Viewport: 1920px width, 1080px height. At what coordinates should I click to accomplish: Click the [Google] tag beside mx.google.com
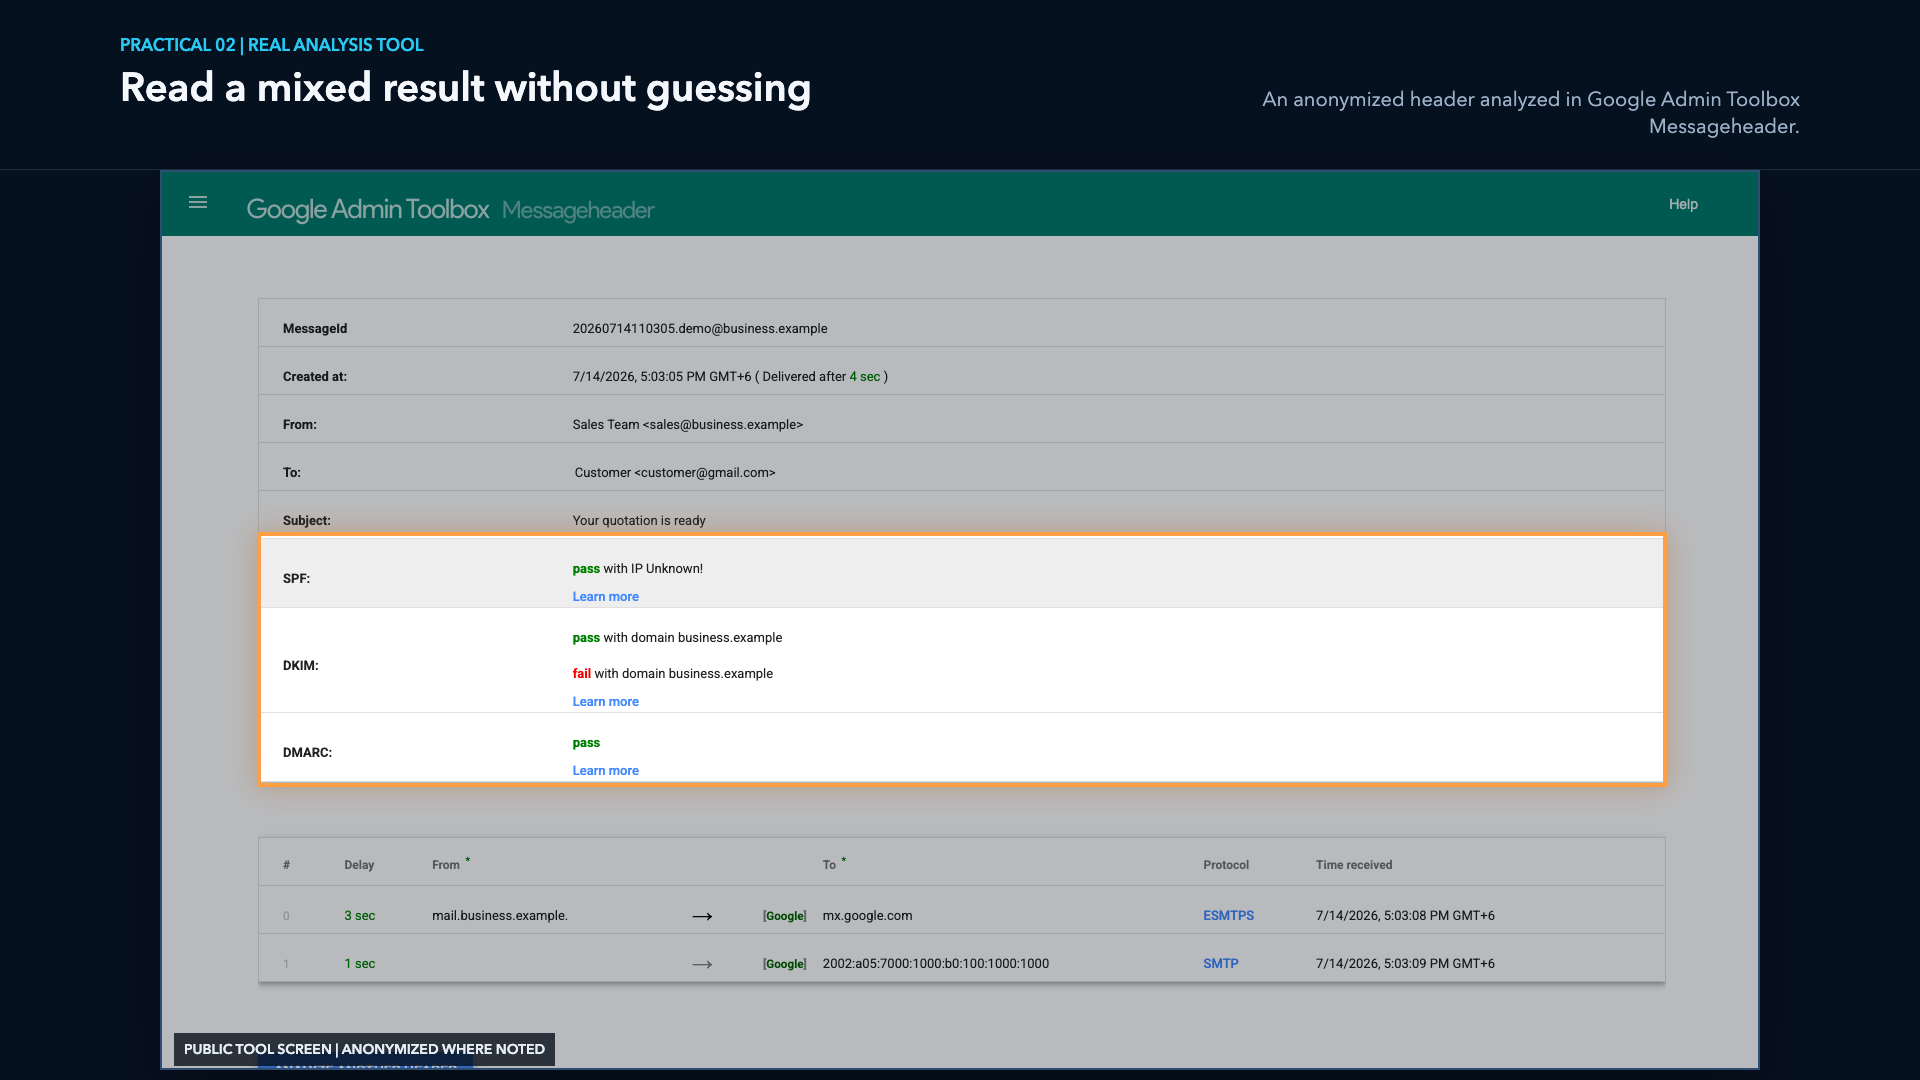(x=784, y=916)
